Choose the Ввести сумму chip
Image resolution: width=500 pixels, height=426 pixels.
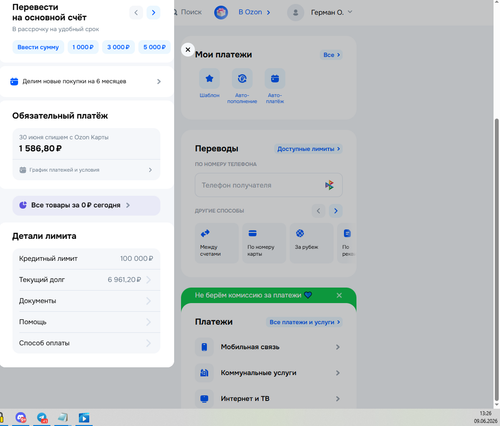pos(38,47)
